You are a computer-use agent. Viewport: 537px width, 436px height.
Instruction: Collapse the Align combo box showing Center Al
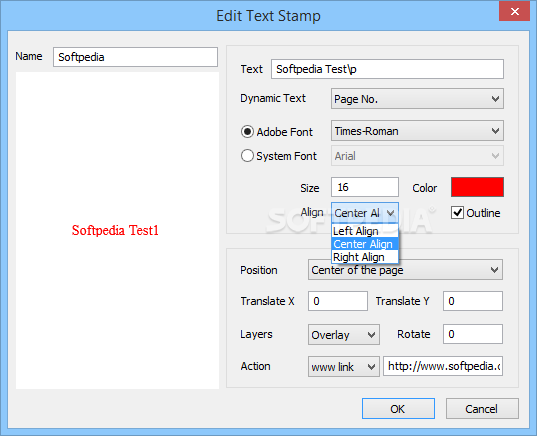[365, 213]
